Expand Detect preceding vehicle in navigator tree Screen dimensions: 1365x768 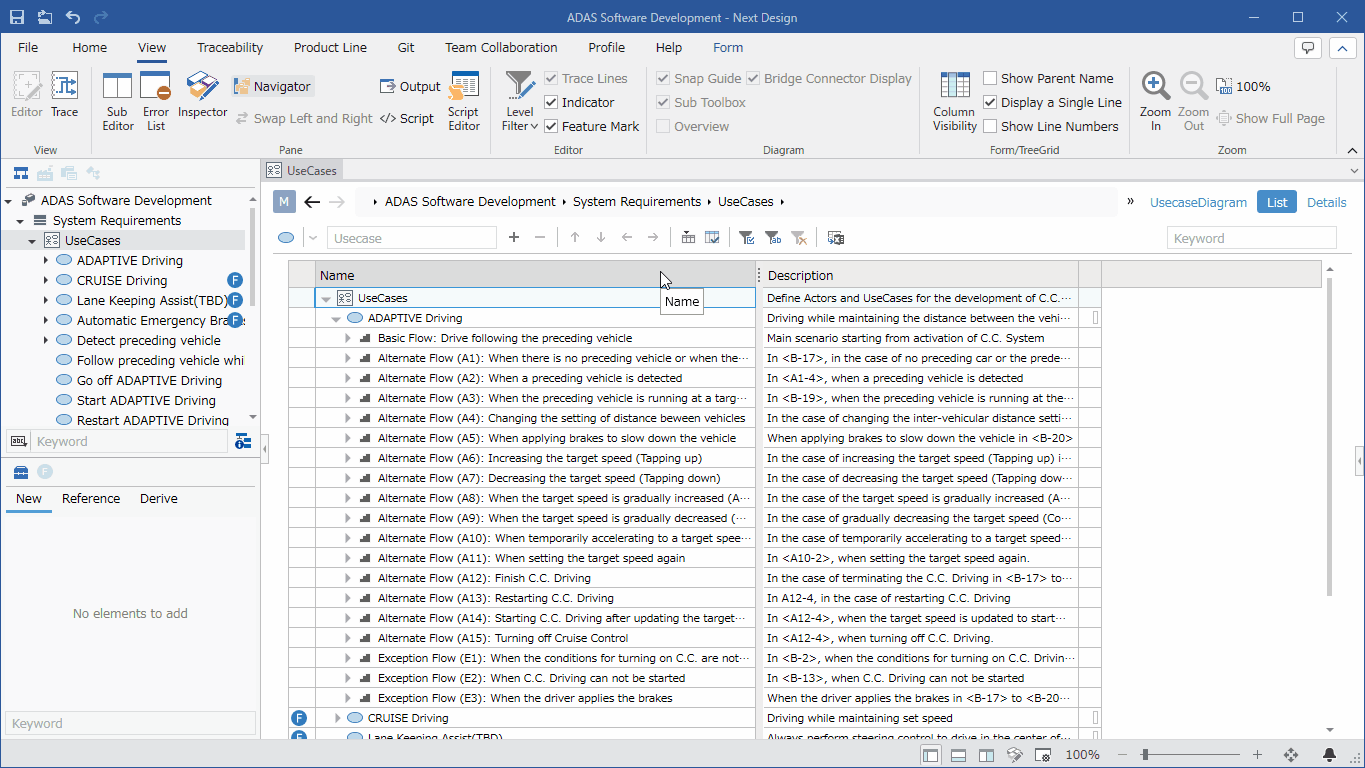click(46, 340)
